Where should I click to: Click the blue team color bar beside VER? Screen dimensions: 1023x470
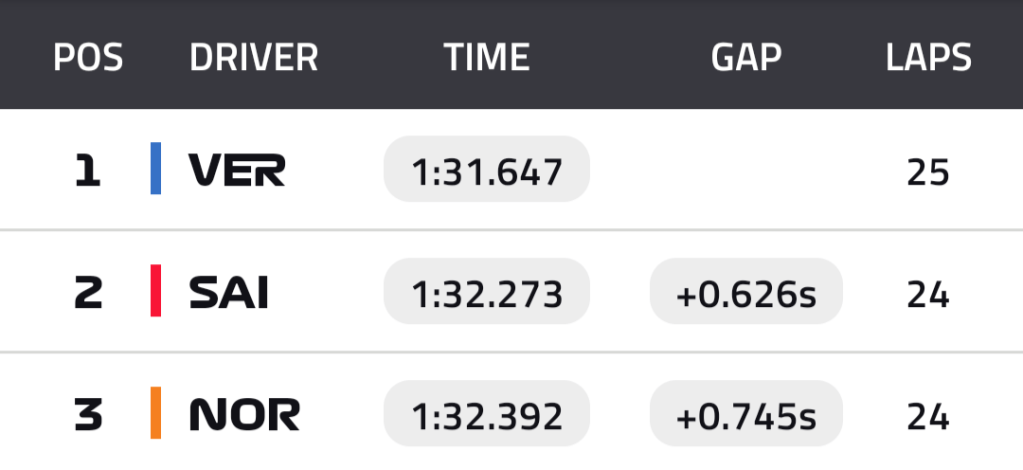(156, 169)
